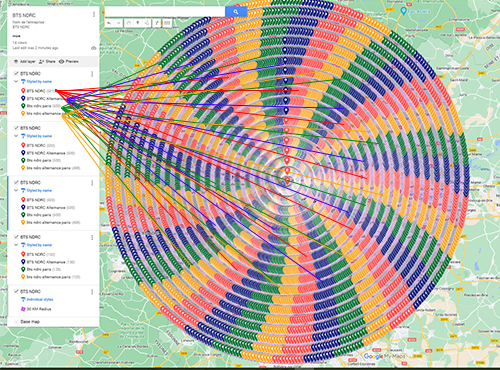This screenshot has width=500, height=370.
Task: Click navy pin icon beside BTS NDRC Alternance, first layer
Action: click(x=23, y=98)
